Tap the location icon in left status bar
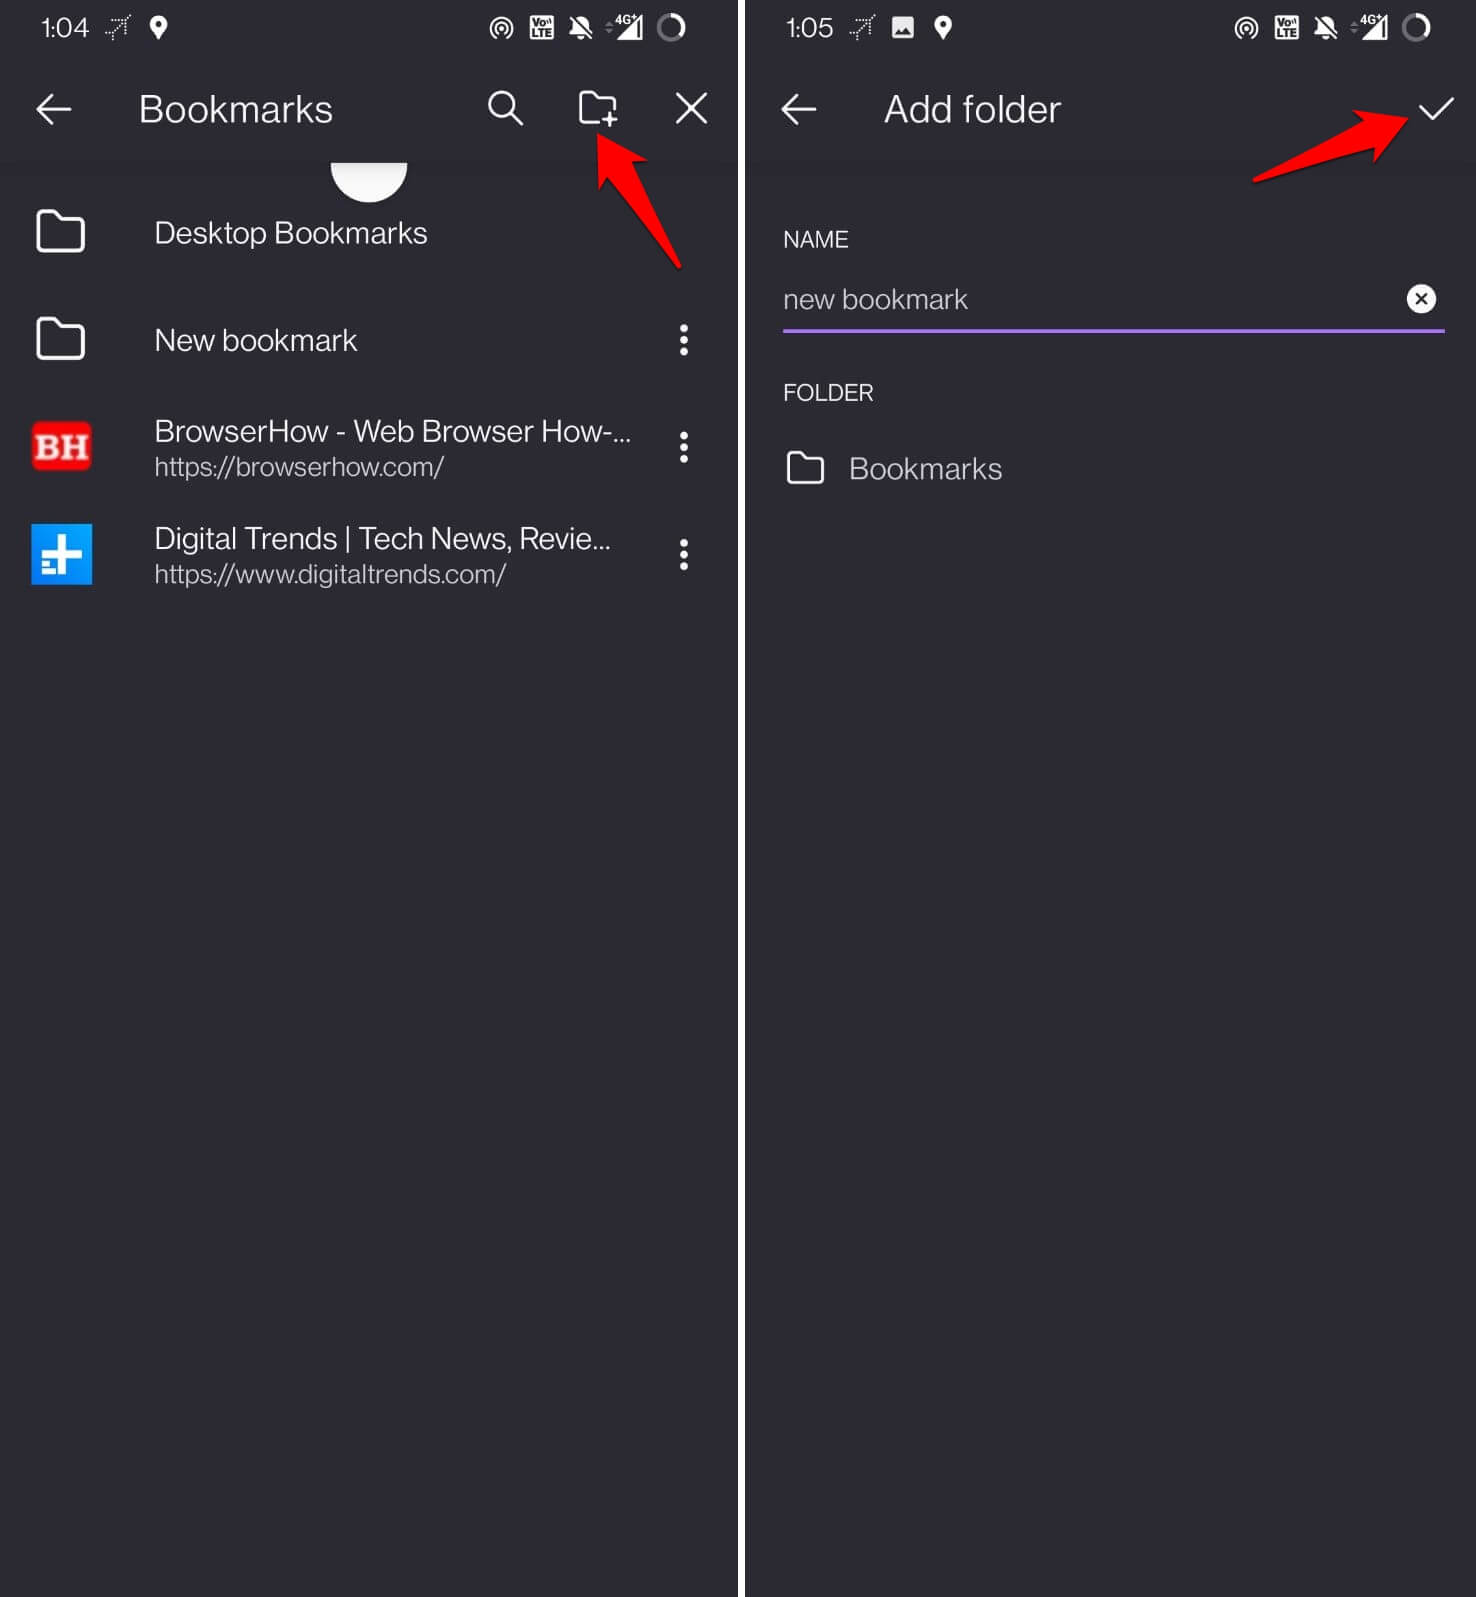Viewport: 1476px width, 1597px height. 158,27
